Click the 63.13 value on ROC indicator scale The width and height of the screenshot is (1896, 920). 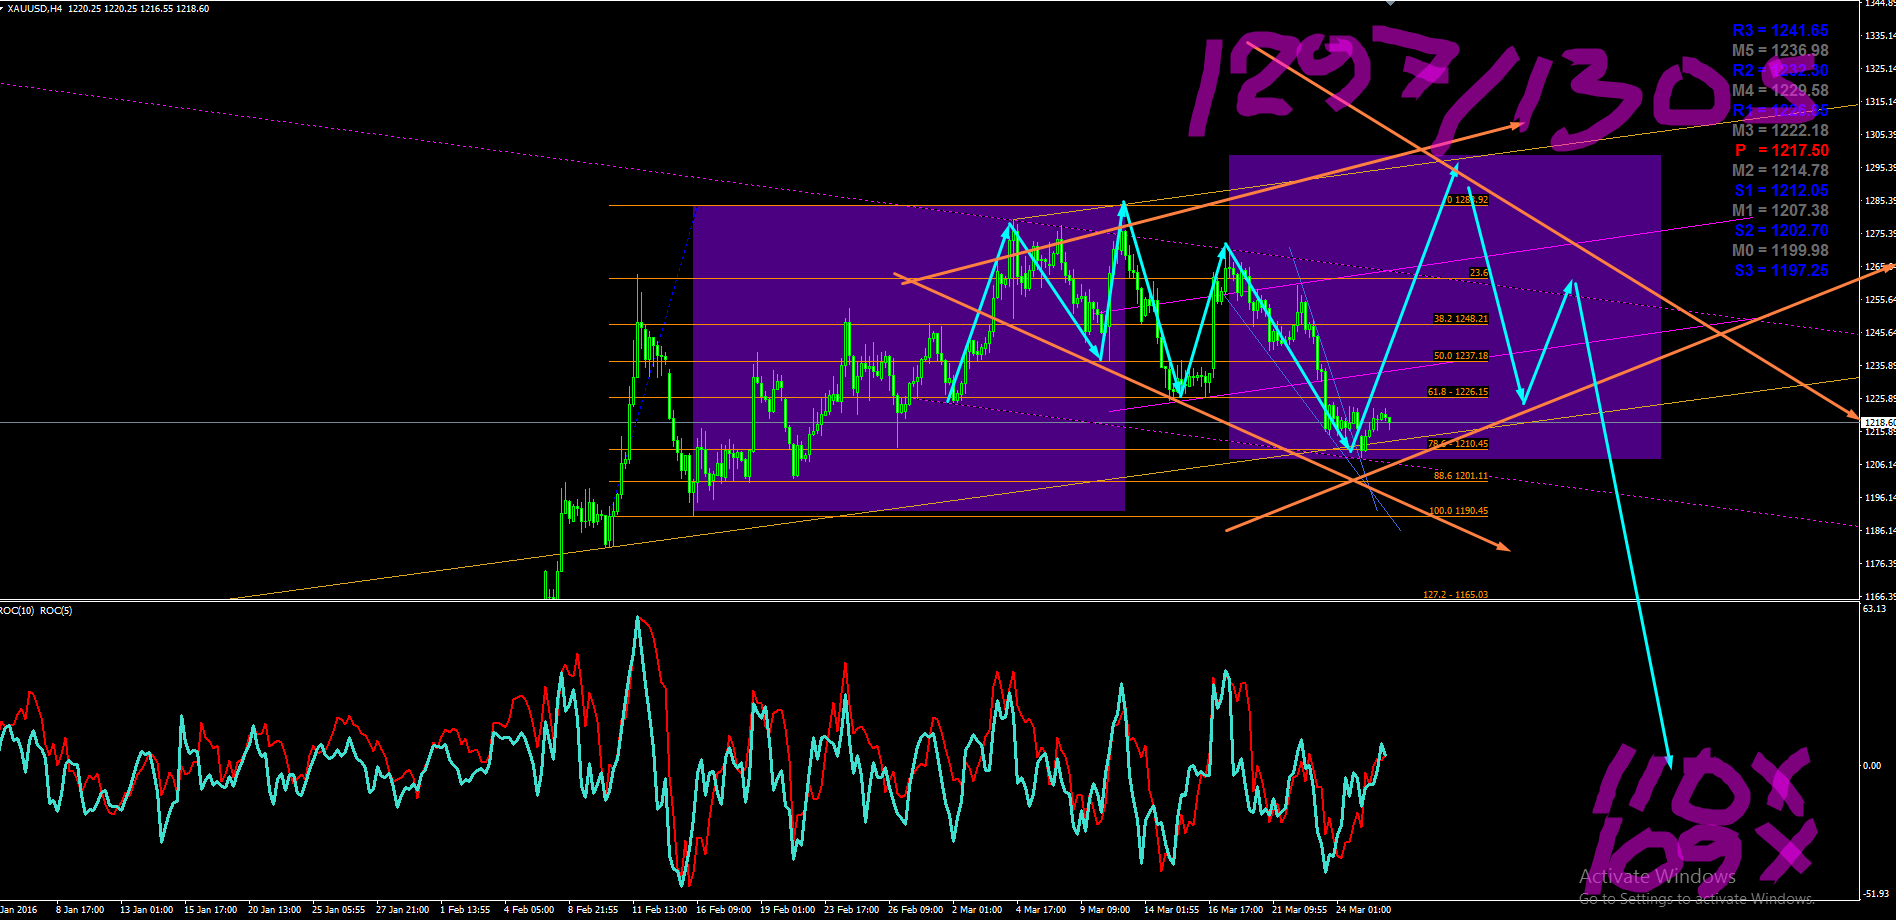pos(1875,608)
